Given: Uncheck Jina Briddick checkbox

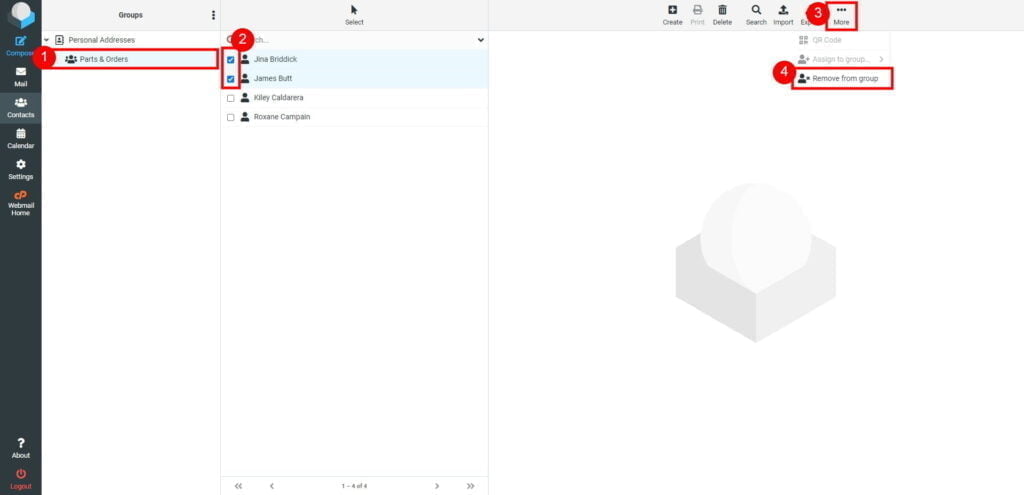Looking at the screenshot, I should (231, 59).
